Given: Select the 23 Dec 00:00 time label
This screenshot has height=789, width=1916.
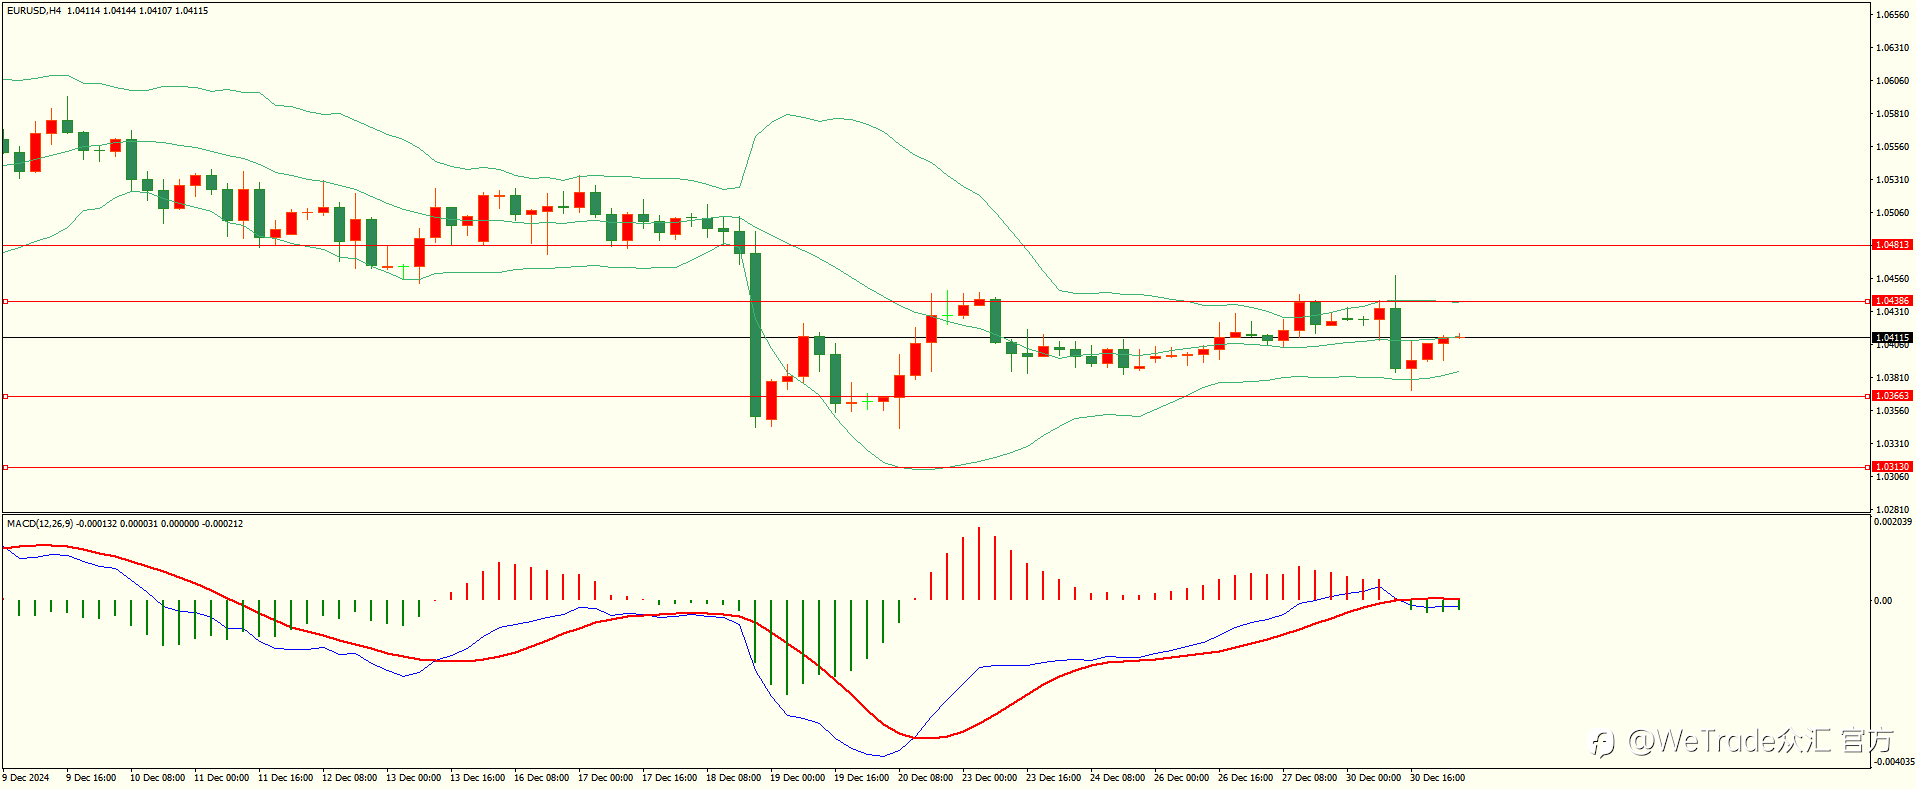Looking at the screenshot, I should tap(989, 778).
